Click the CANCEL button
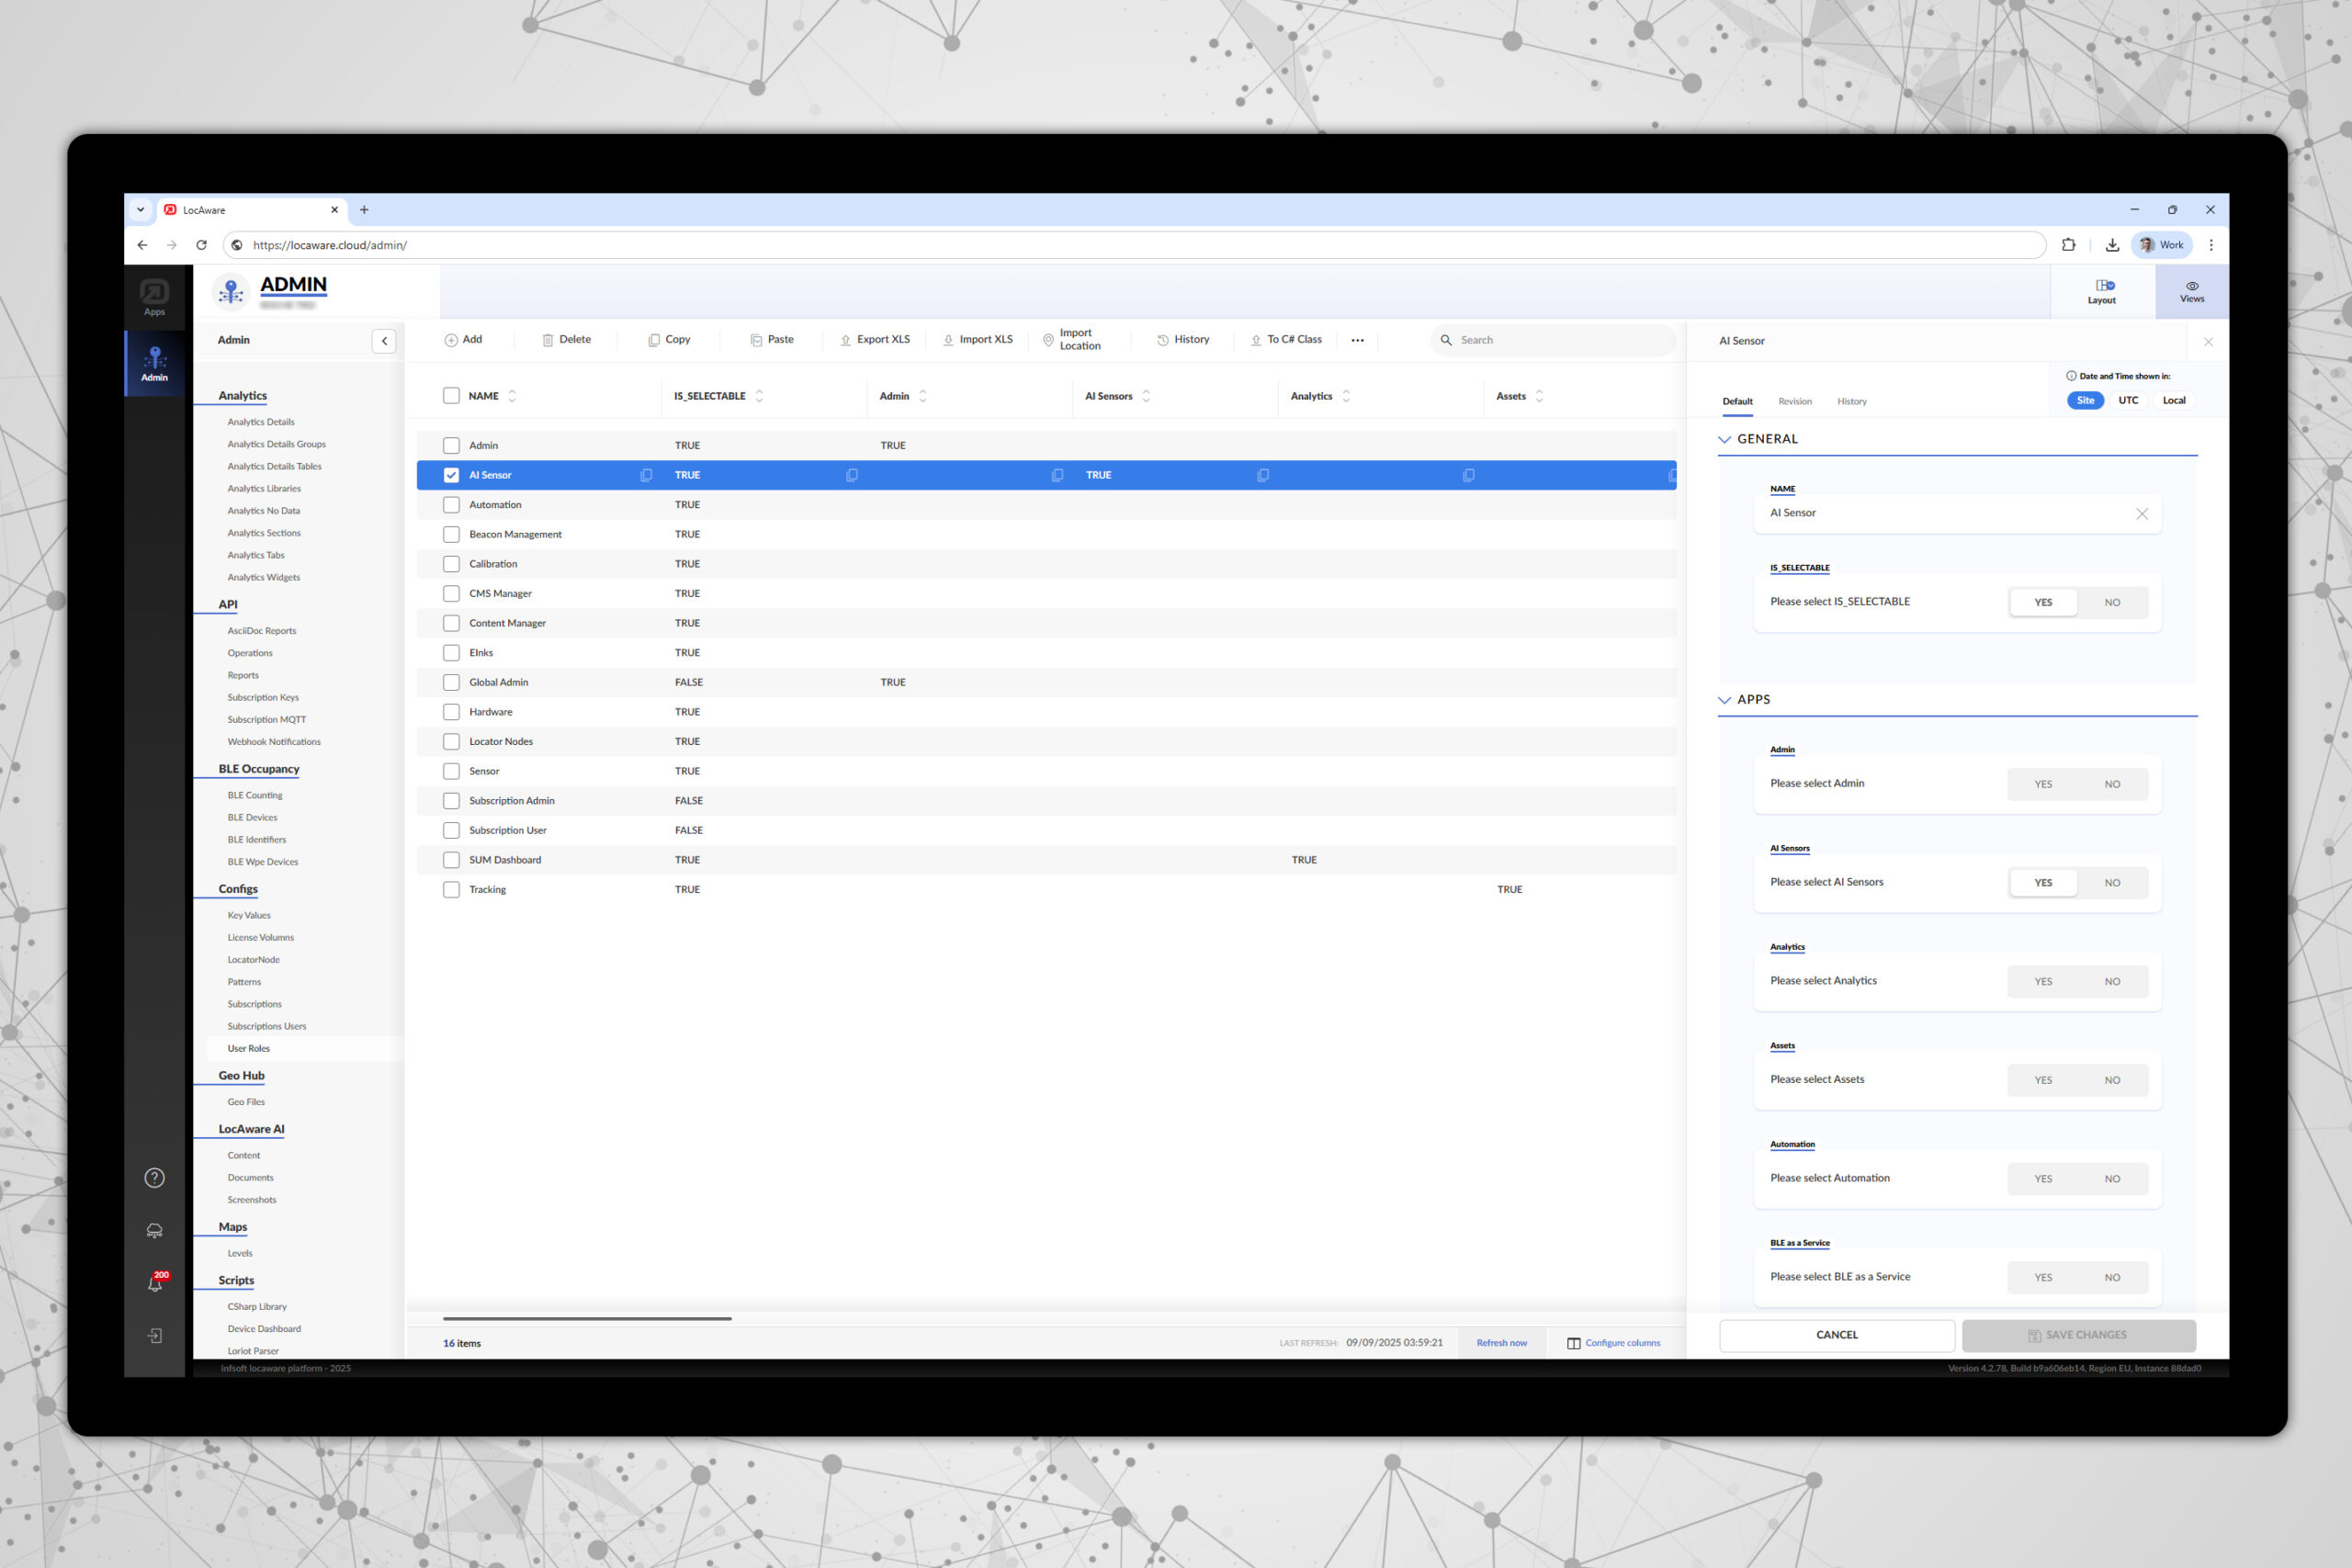This screenshot has width=2352, height=1568. tap(1836, 1335)
